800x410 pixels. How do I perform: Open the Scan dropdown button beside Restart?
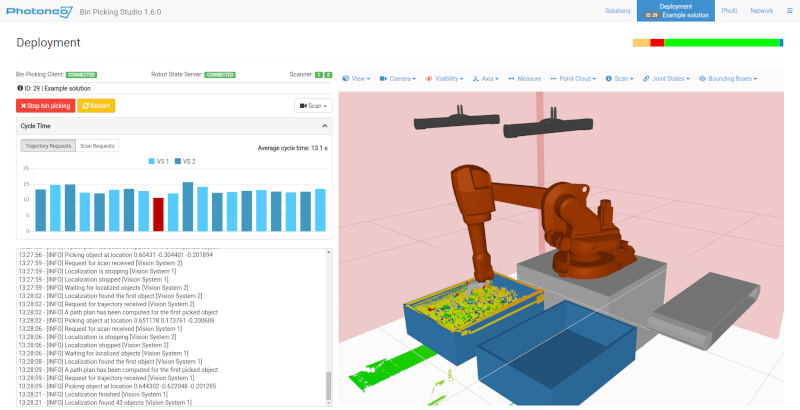pyautogui.click(x=313, y=106)
